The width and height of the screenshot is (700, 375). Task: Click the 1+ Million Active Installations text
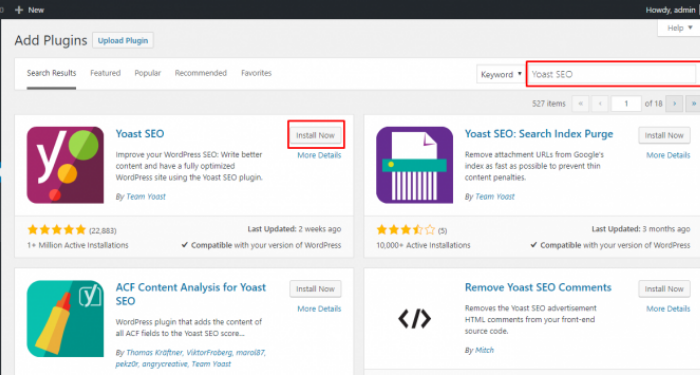coord(78,245)
